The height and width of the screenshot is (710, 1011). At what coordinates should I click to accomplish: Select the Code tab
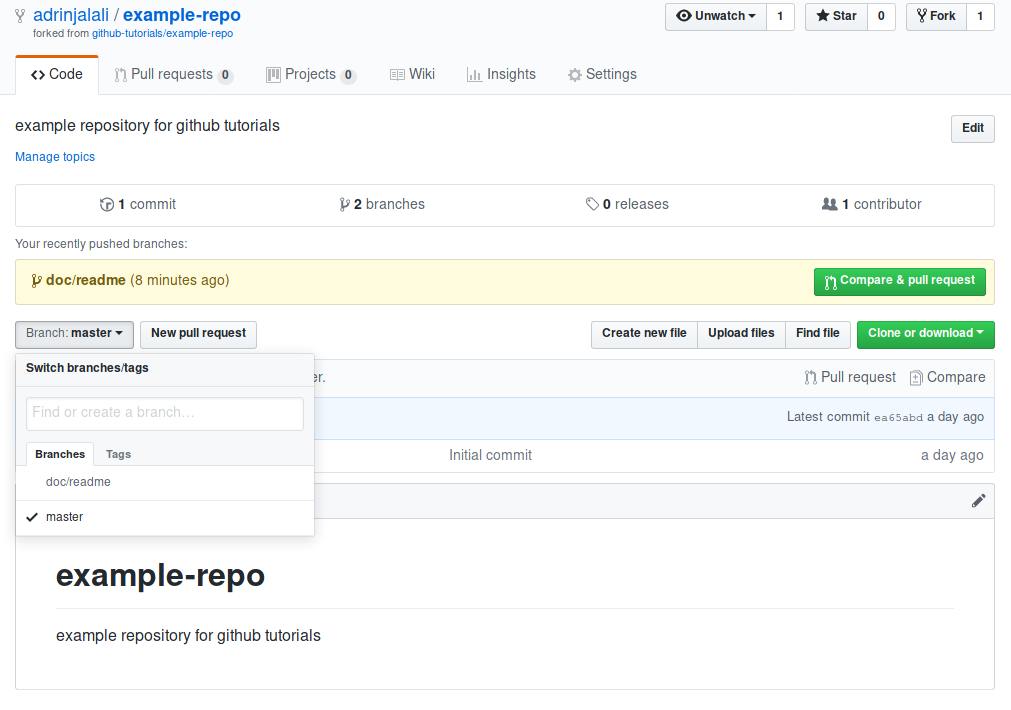(57, 75)
